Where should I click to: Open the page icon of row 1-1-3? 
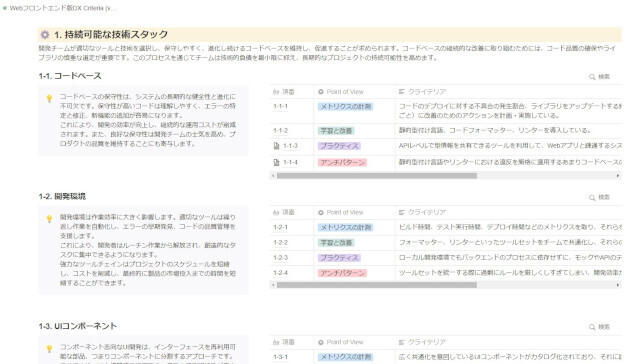coord(276,146)
